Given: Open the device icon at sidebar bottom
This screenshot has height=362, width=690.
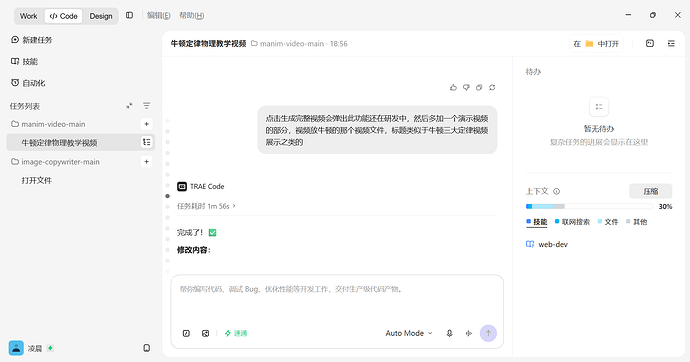Looking at the screenshot, I should [x=147, y=348].
